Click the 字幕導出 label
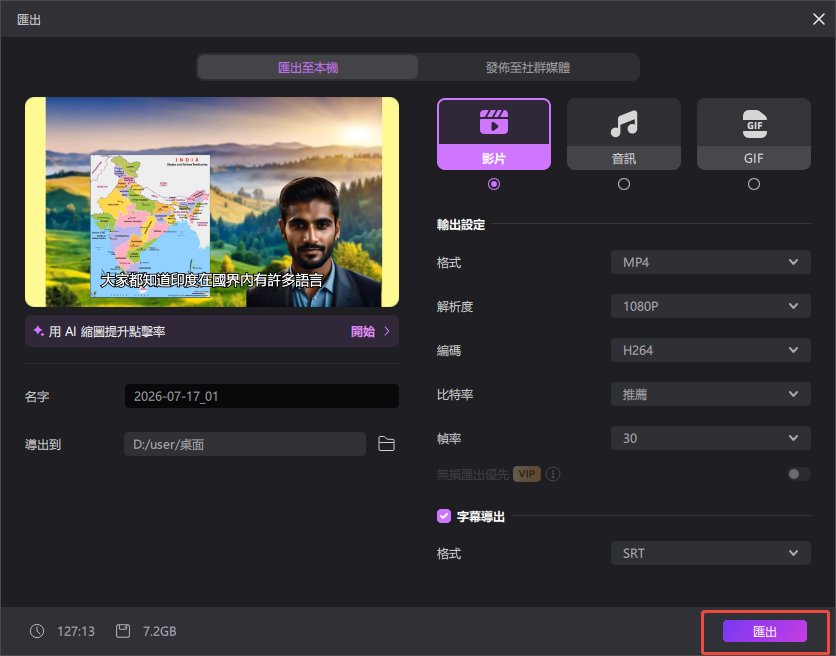The width and height of the screenshot is (836, 656). [481, 516]
